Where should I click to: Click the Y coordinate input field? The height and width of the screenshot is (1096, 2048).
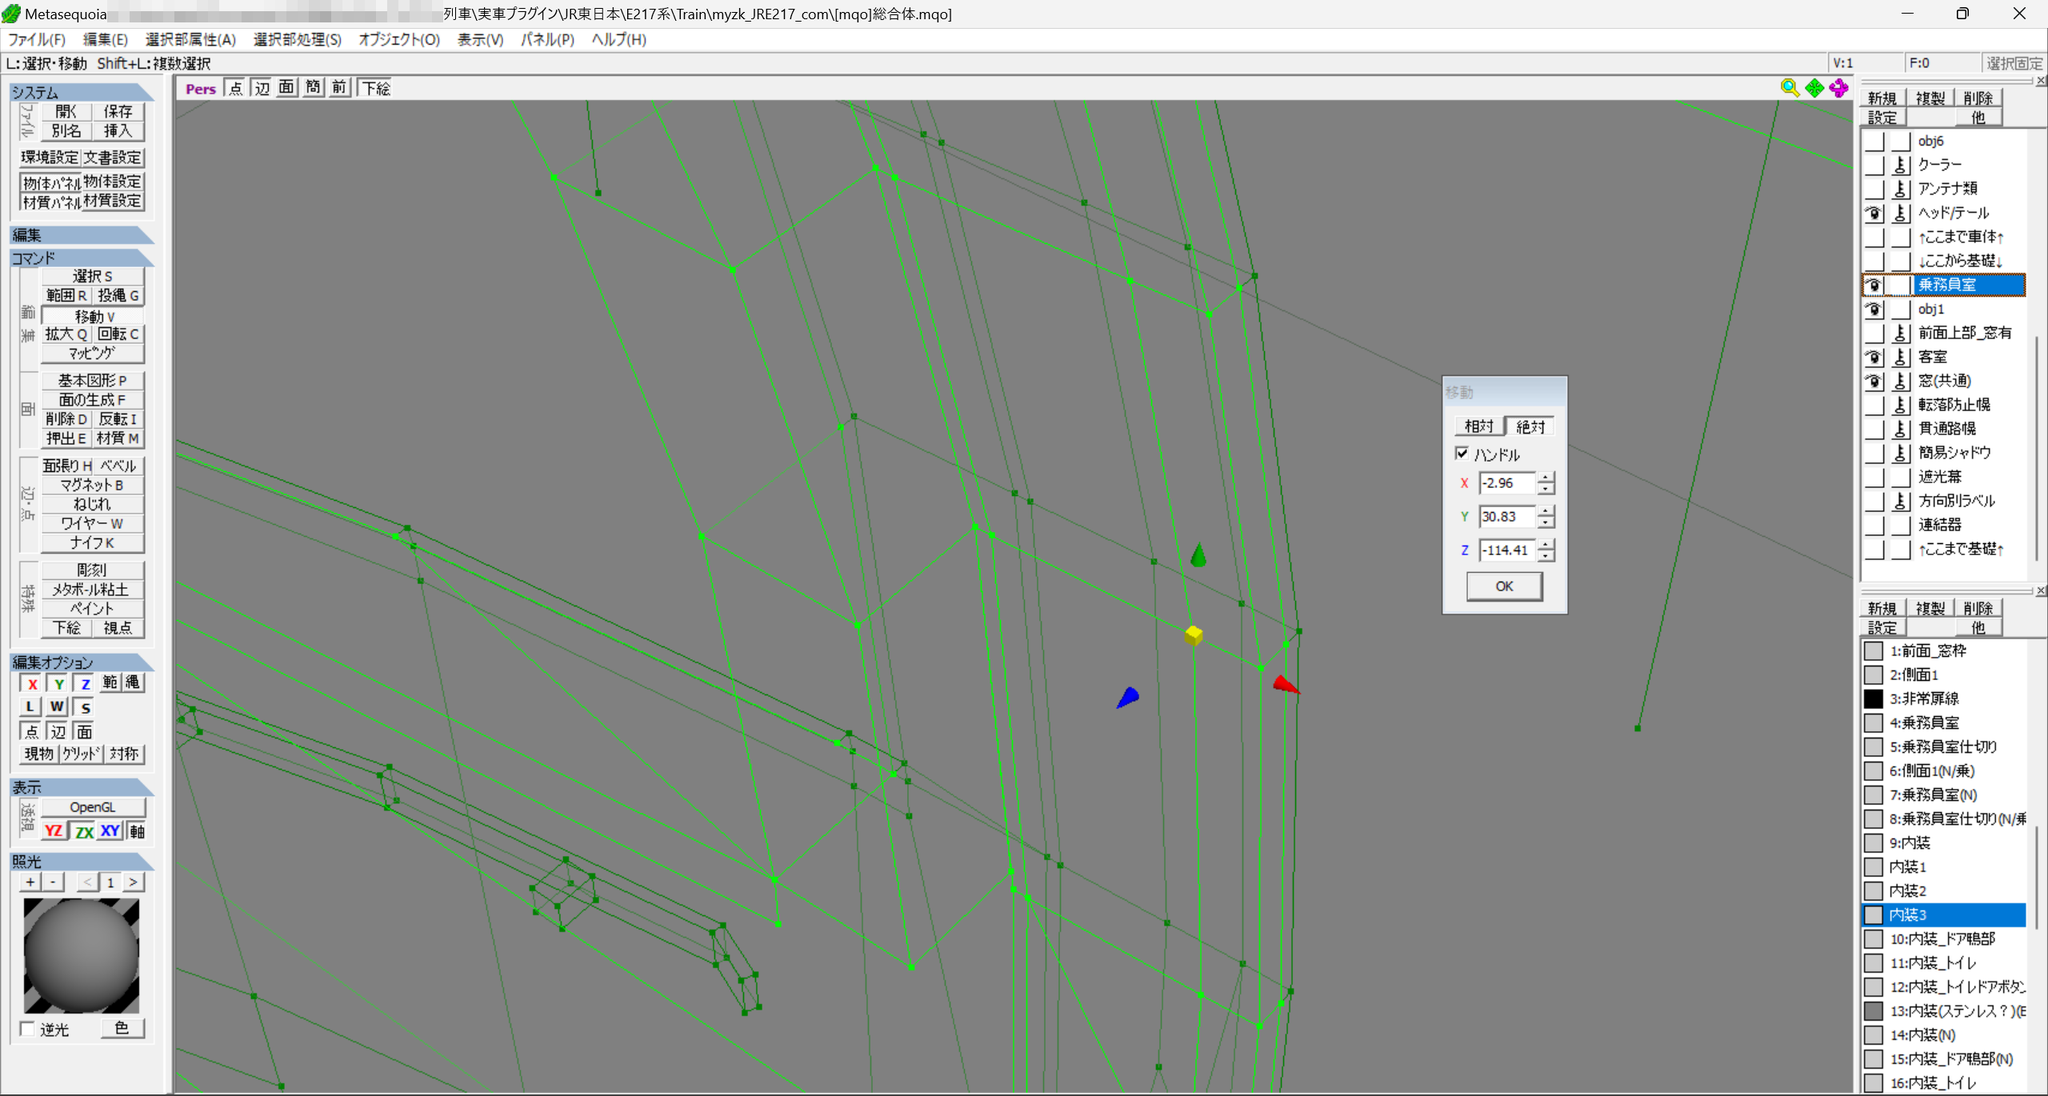point(1507,517)
